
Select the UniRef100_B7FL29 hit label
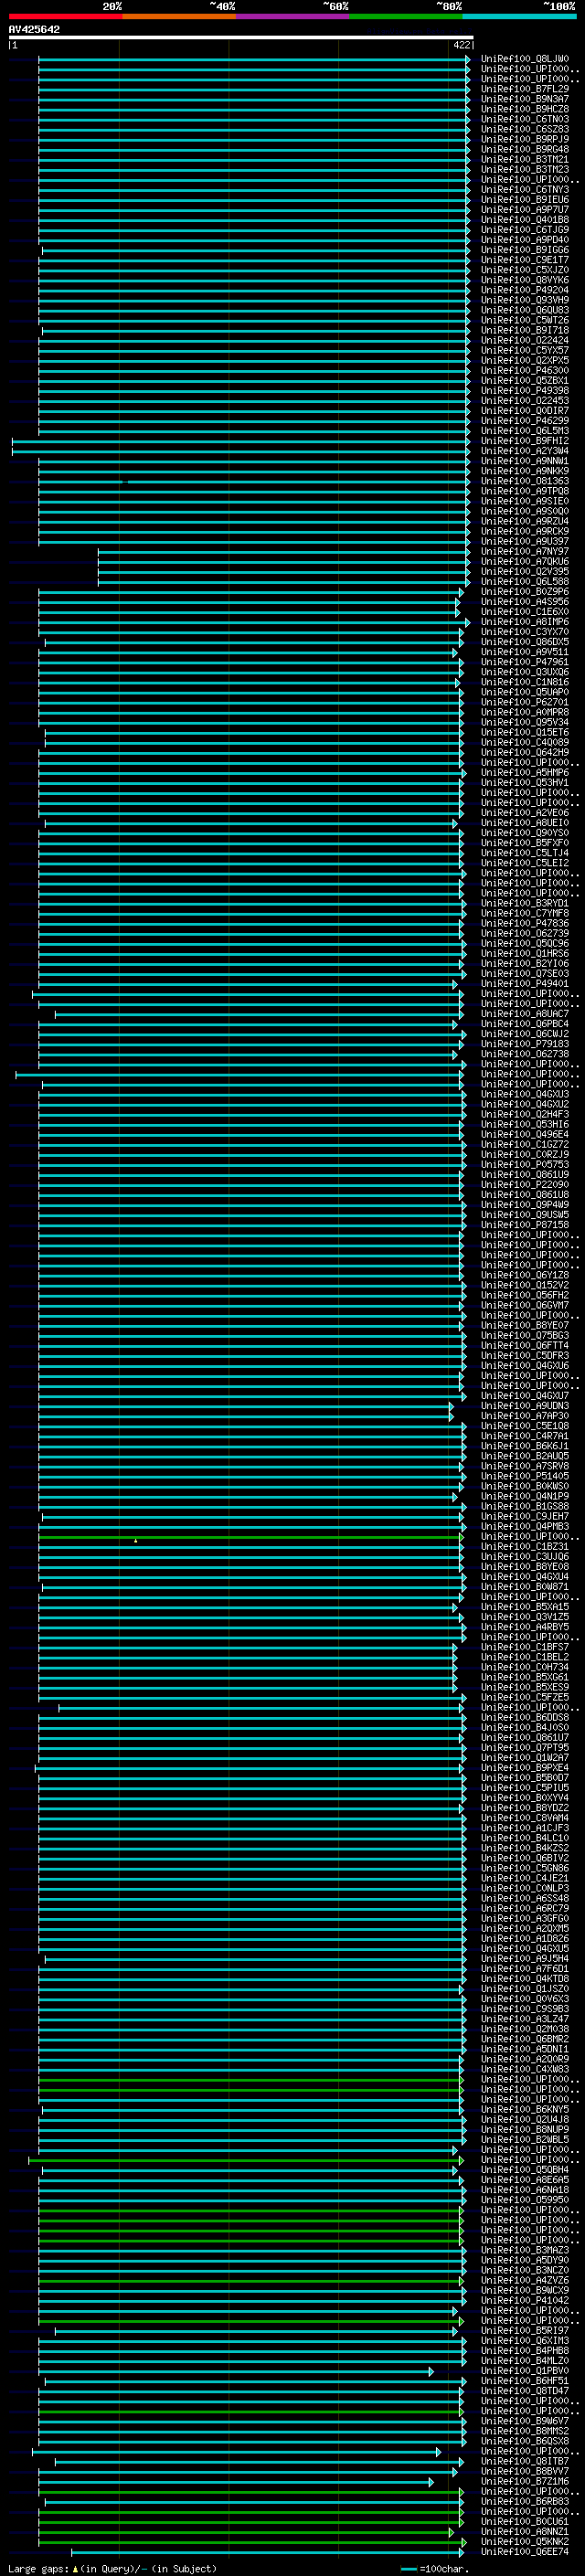point(525,89)
